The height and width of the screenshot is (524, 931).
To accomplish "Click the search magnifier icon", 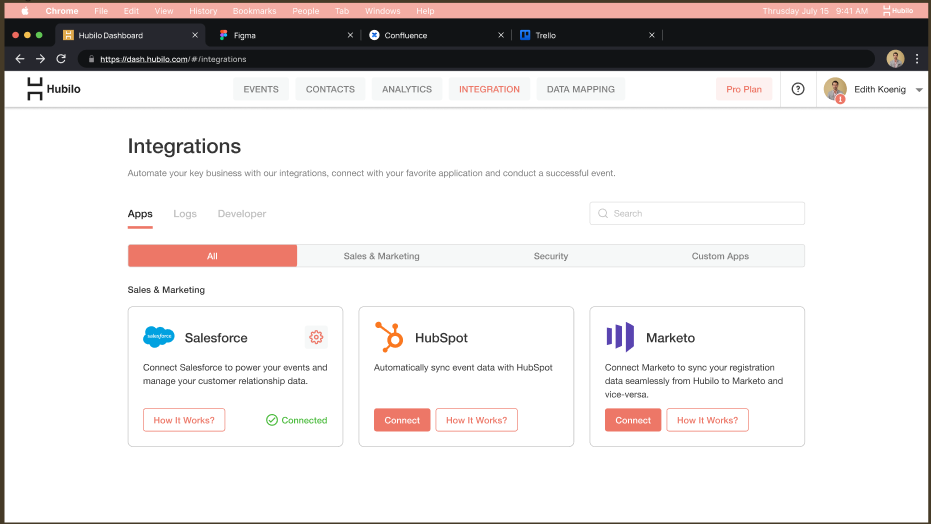I will click(x=603, y=214).
